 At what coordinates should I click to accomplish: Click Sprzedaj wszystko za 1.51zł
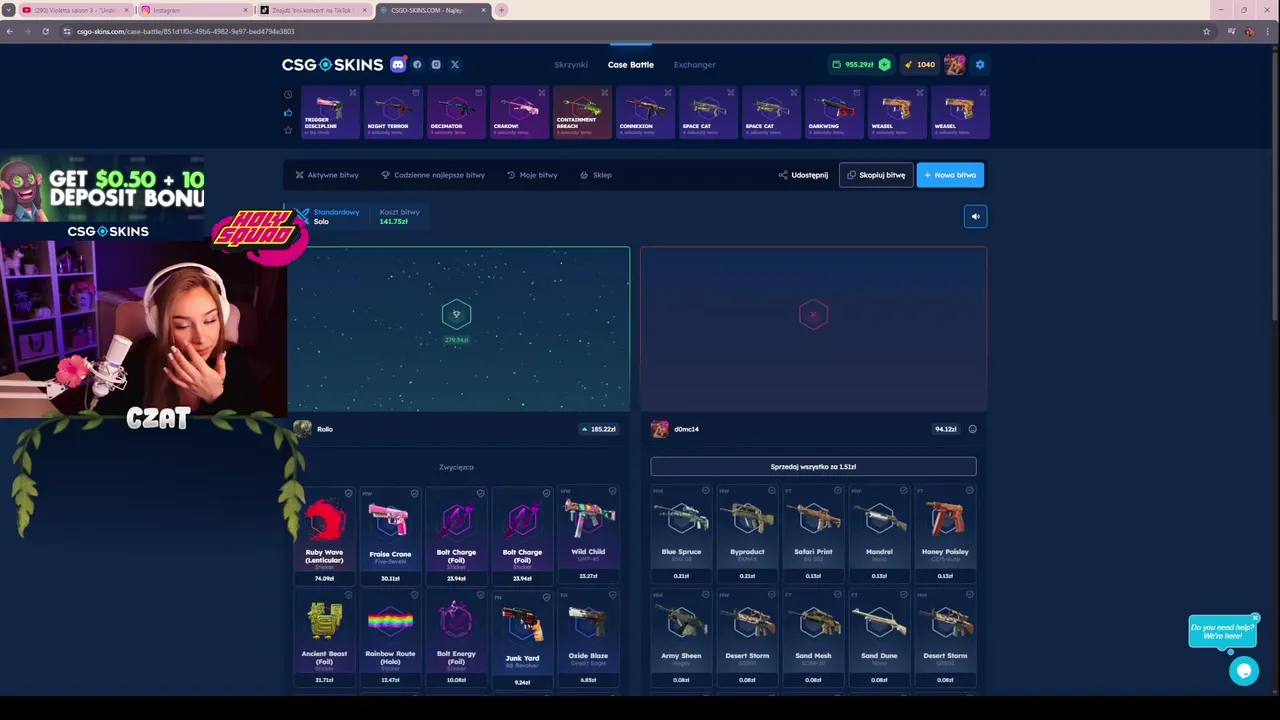pyautogui.click(x=813, y=467)
